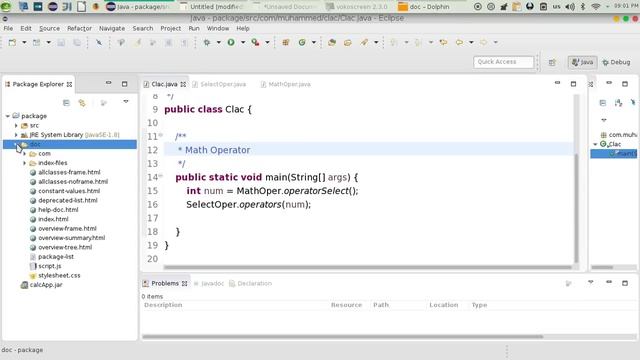The height and width of the screenshot is (360, 640).
Task: Fold the main method at line 14
Action: (x=161, y=176)
